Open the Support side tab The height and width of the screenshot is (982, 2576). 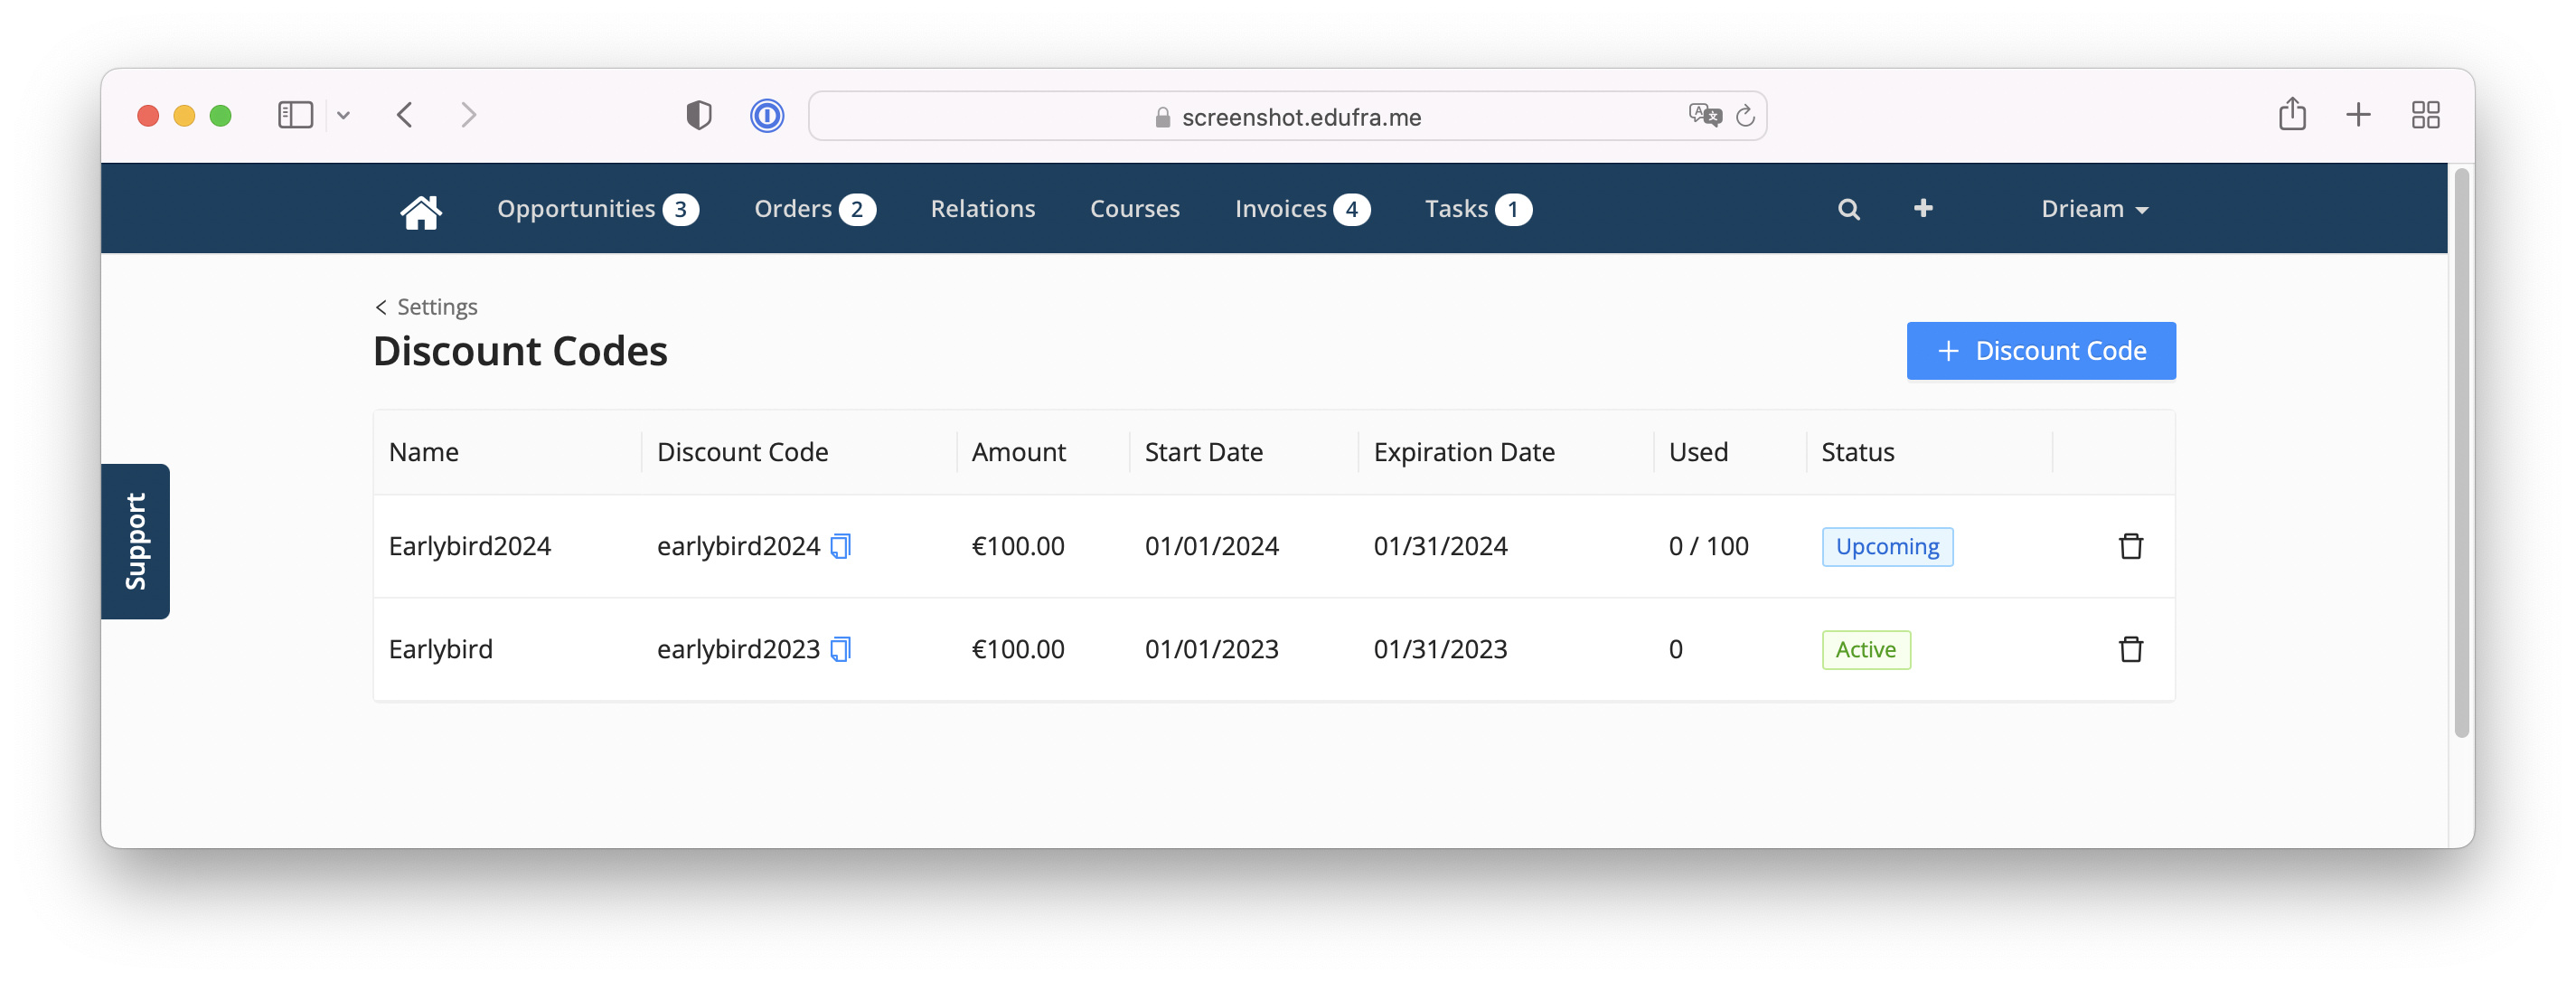click(x=135, y=541)
